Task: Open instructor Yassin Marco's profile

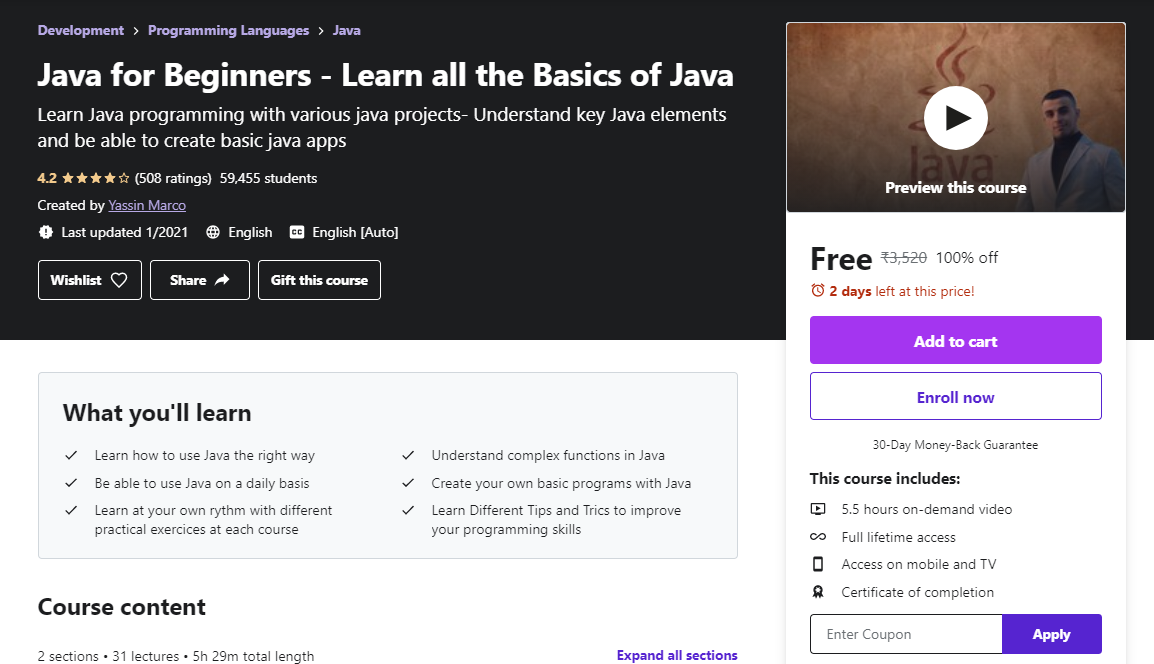Action: (x=147, y=205)
